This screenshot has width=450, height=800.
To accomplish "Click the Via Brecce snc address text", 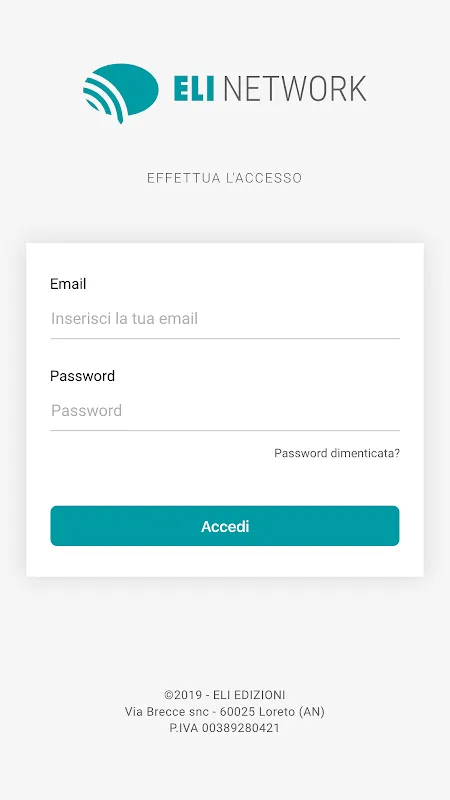I will (167, 711).
